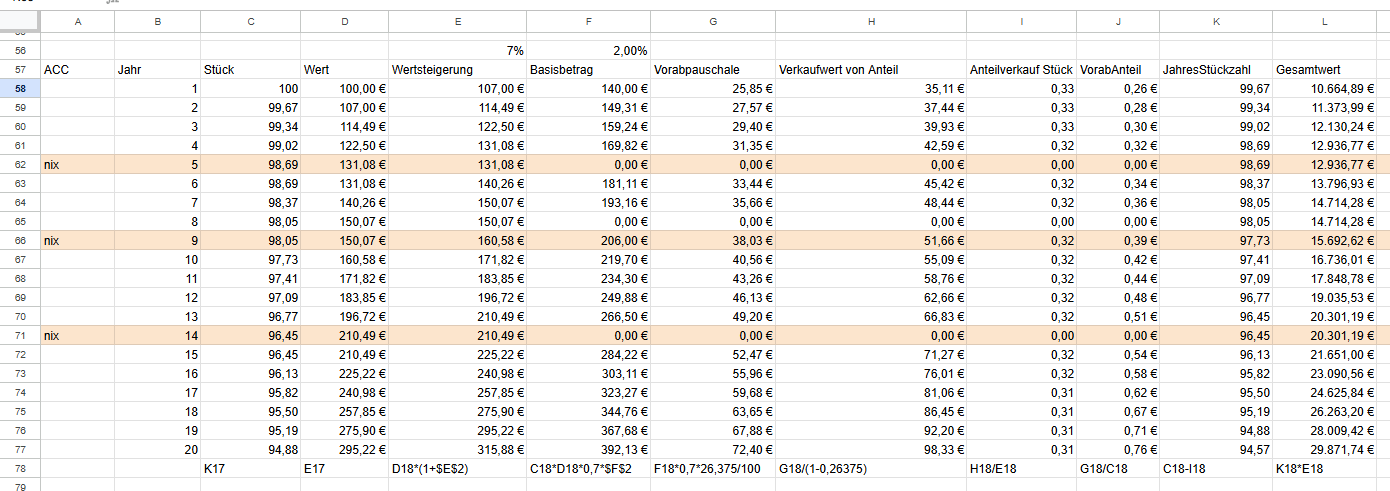Click formula text 'C18*D18*0,7*$F$2'
The height and width of the screenshot is (491, 1390).
coord(582,469)
